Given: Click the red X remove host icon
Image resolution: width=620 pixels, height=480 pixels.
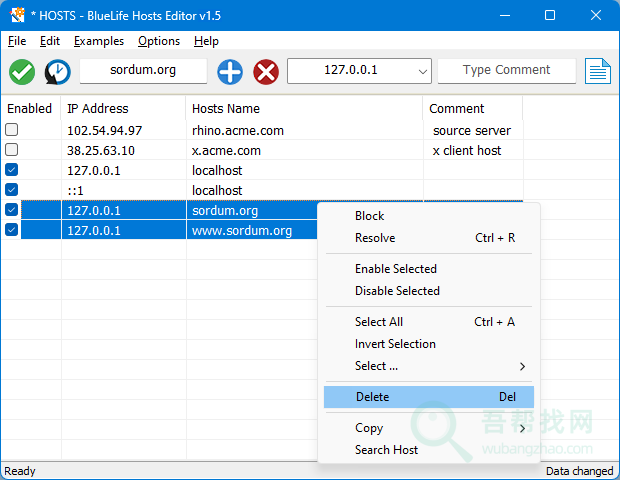Looking at the screenshot, I should coord(266,71).
